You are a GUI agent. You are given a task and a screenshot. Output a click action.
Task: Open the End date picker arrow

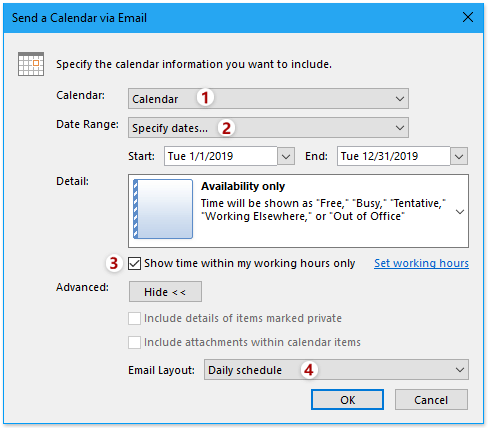click(x=459, y=156)
